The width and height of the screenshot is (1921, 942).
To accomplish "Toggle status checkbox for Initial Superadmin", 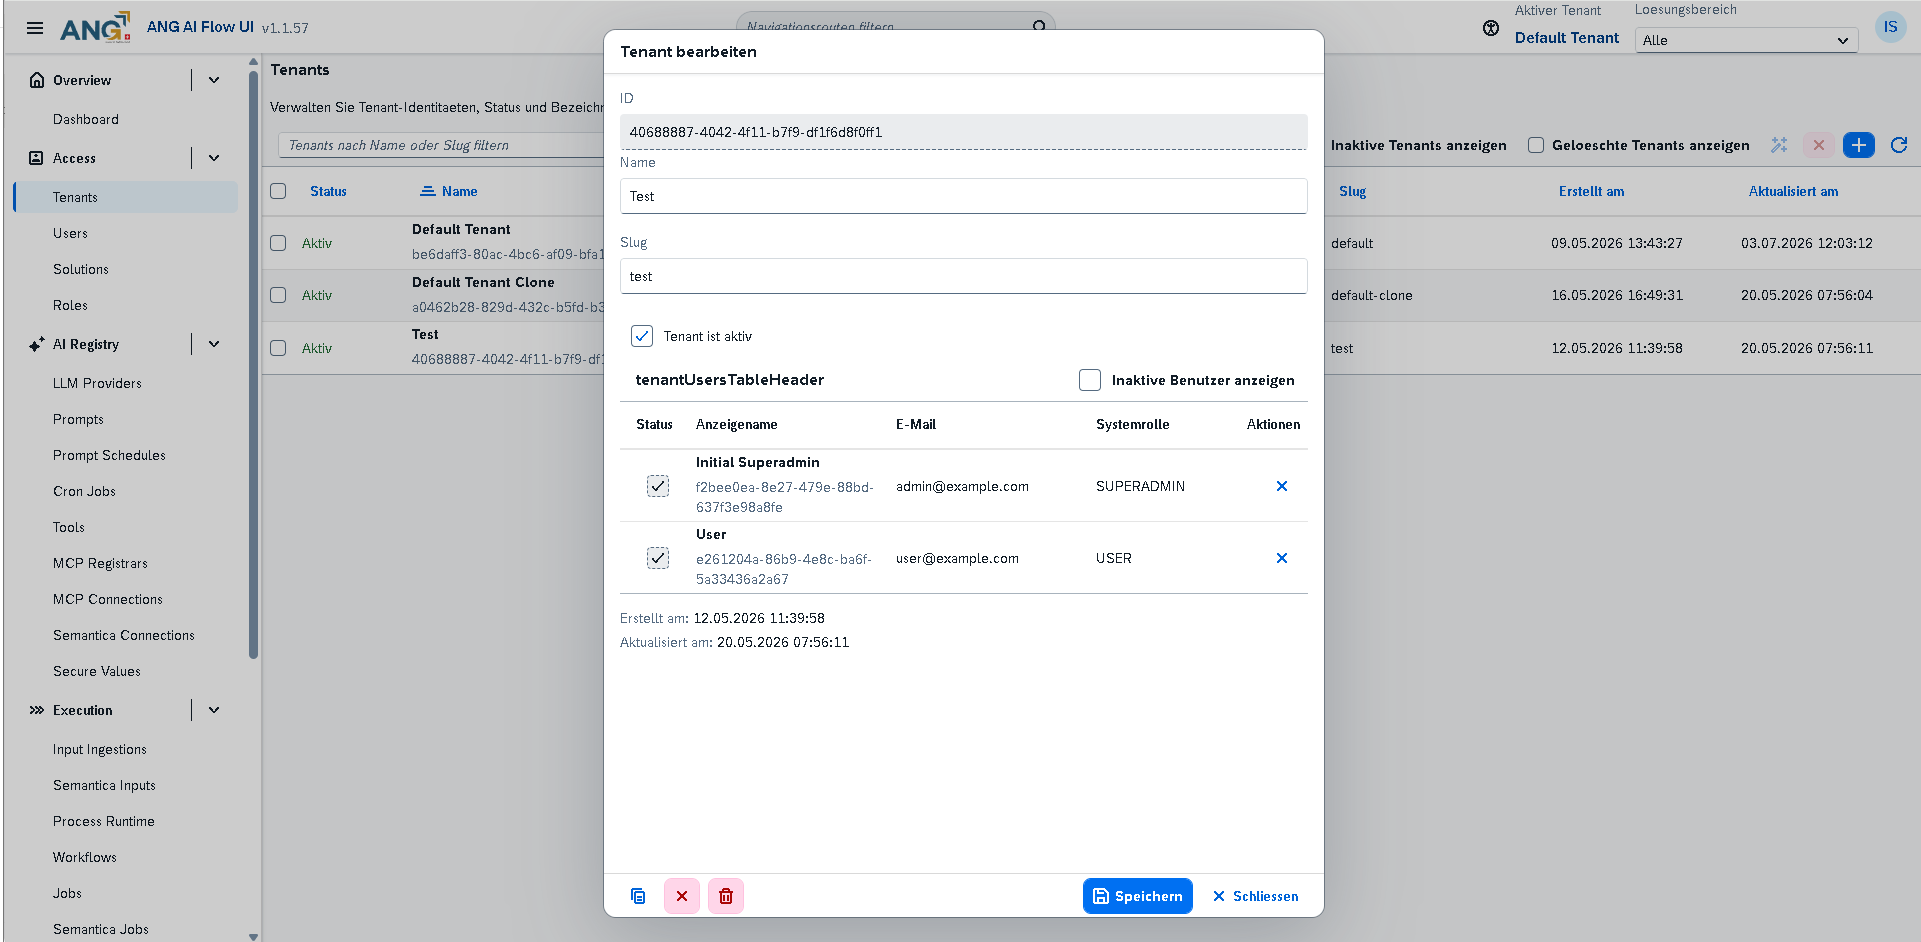I will [x=658, y=486].
